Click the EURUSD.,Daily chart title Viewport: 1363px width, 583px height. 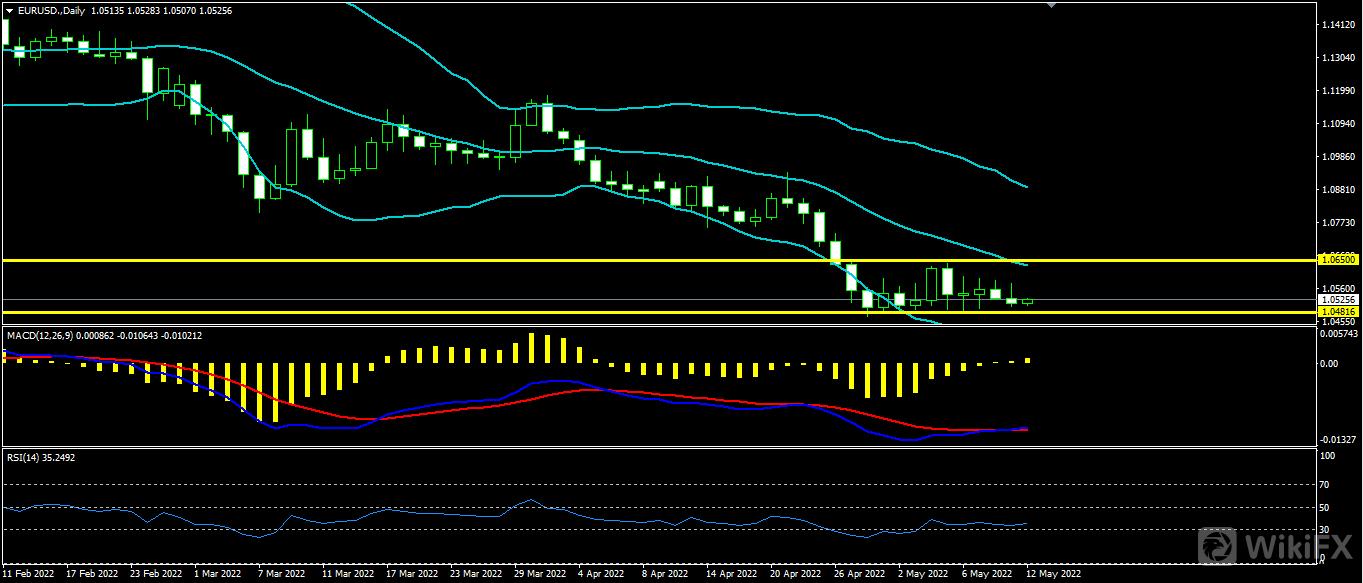tap(52, 10)
